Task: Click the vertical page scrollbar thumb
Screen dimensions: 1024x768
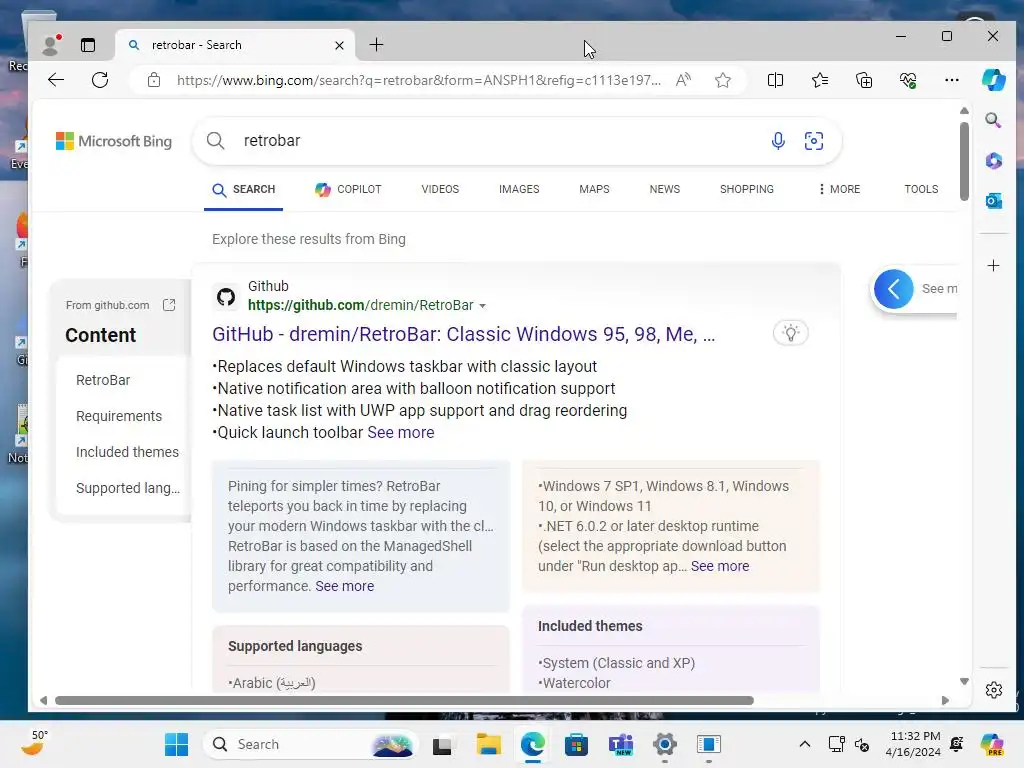Action: 964,161
